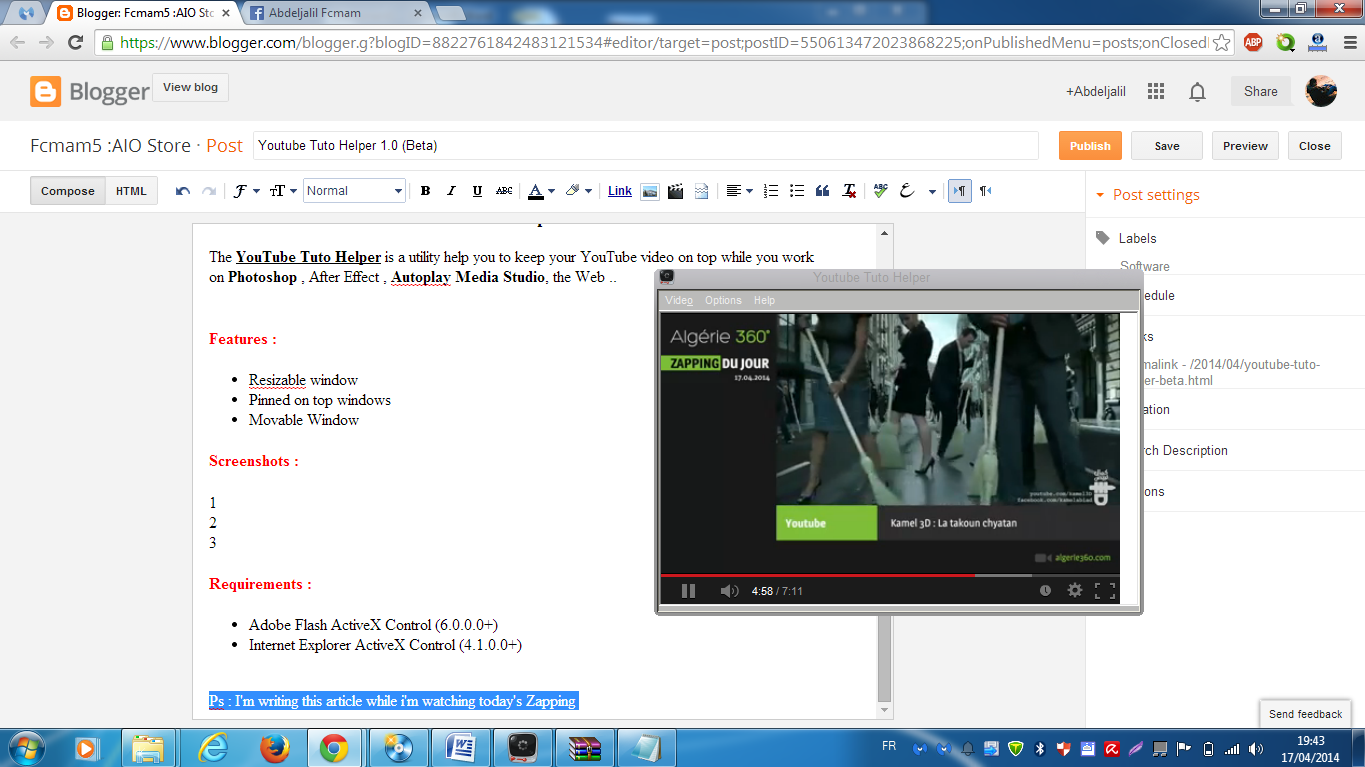Click the Link button in the editor toolbar
The image size is (1365, 767).
coord(620,191)
